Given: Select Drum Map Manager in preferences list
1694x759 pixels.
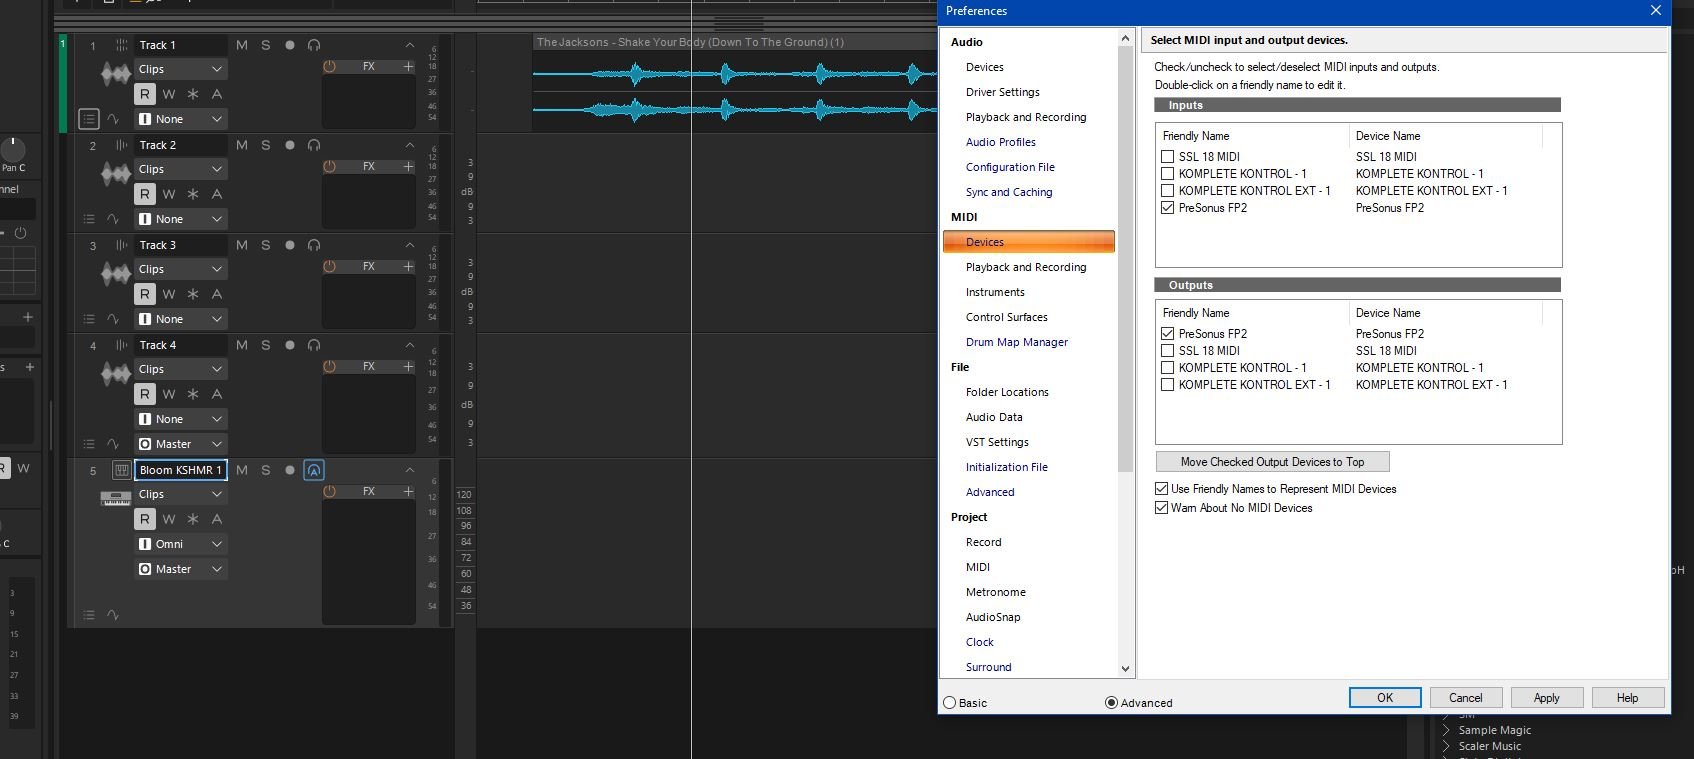Looking at the screenshot, I should click(1016, 342).
